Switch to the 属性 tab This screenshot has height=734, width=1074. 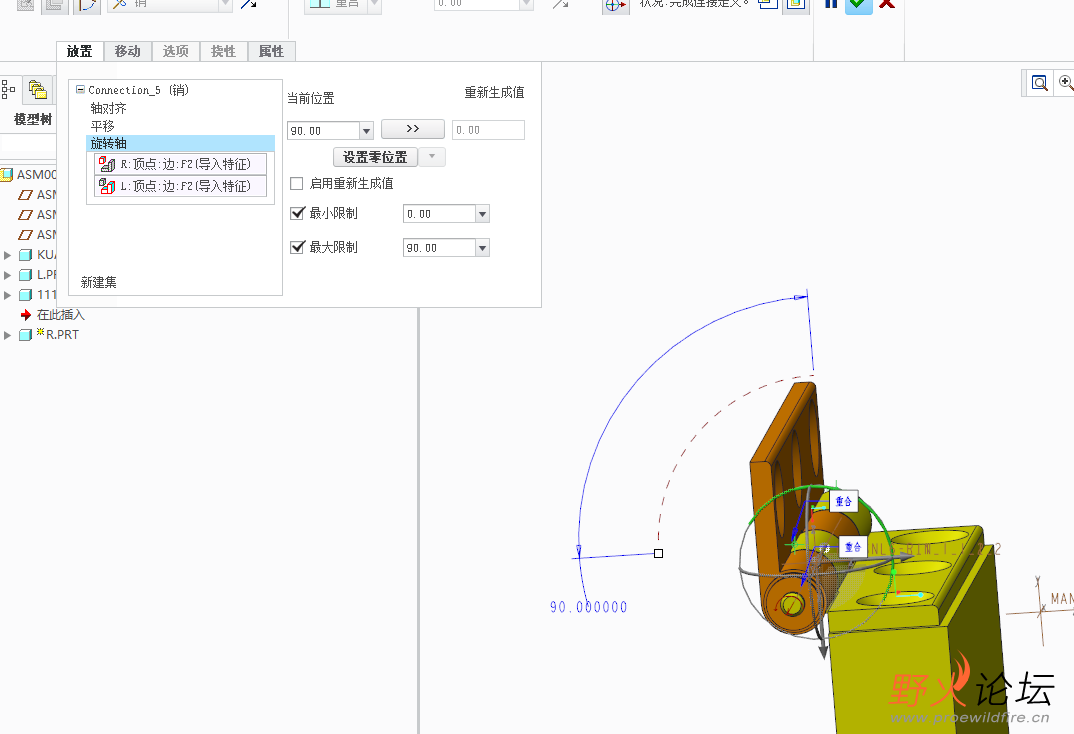pyautogui.click(x=271, y=51)
